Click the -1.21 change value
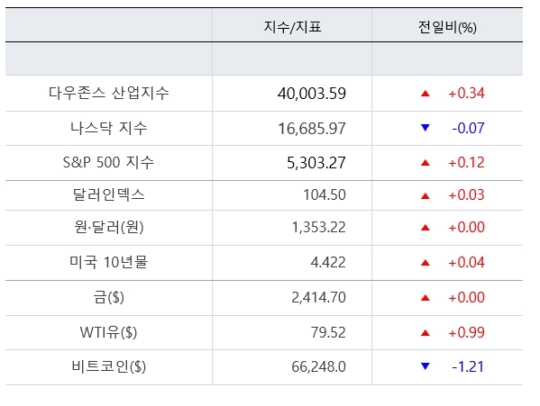Screen dimensions: 540x406 pyautogui.click(x=468, y=367)
